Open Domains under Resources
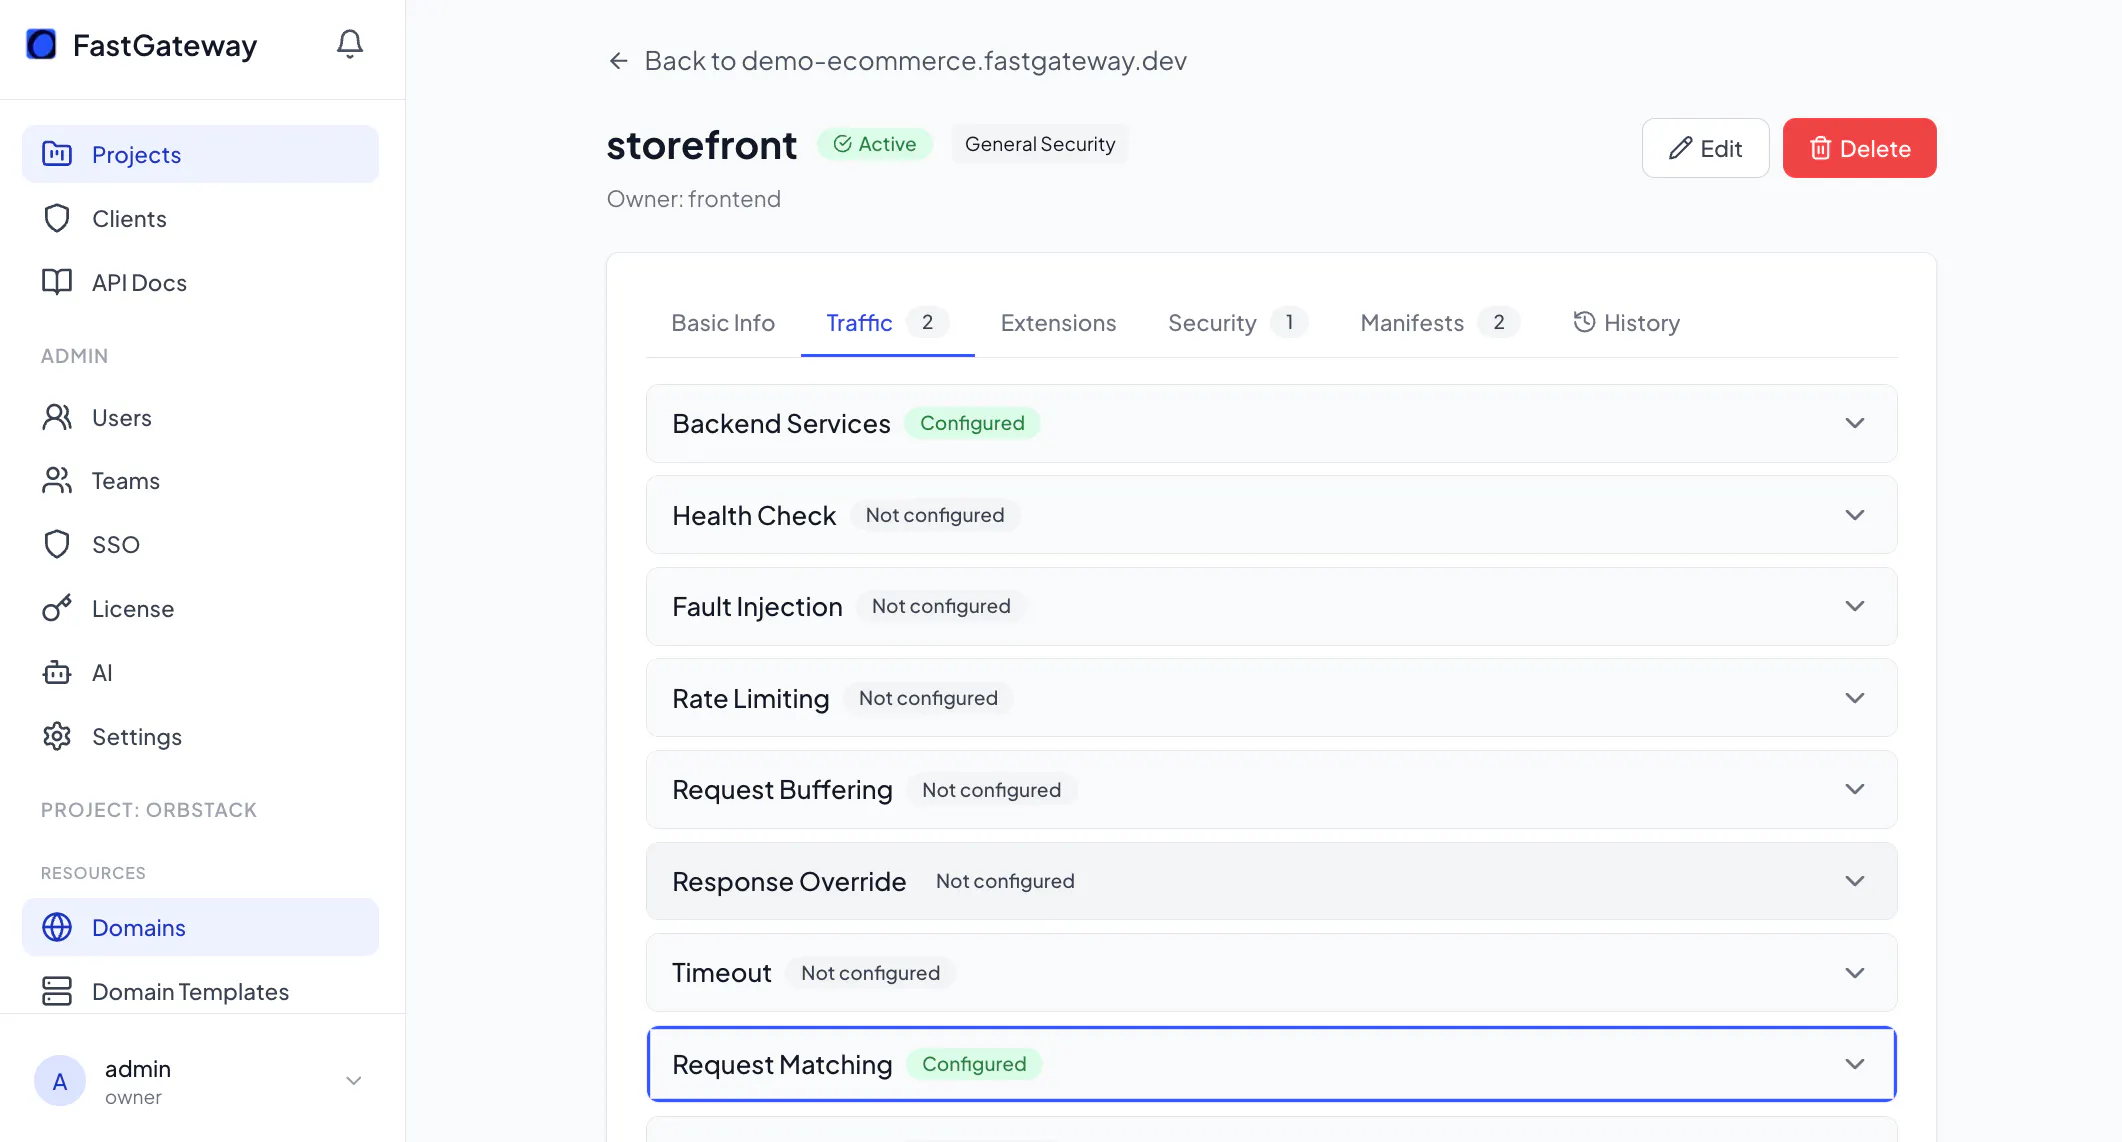 [x=200, y=927]
